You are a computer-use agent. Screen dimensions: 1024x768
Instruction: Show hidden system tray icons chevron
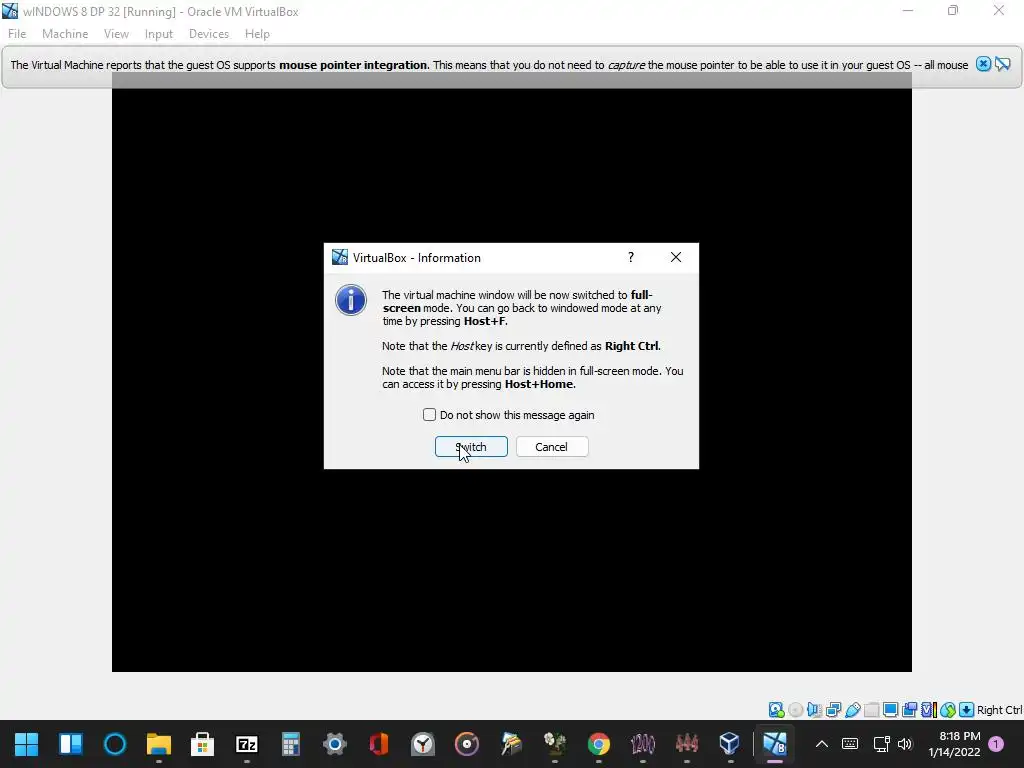click(x=822, y=744)
